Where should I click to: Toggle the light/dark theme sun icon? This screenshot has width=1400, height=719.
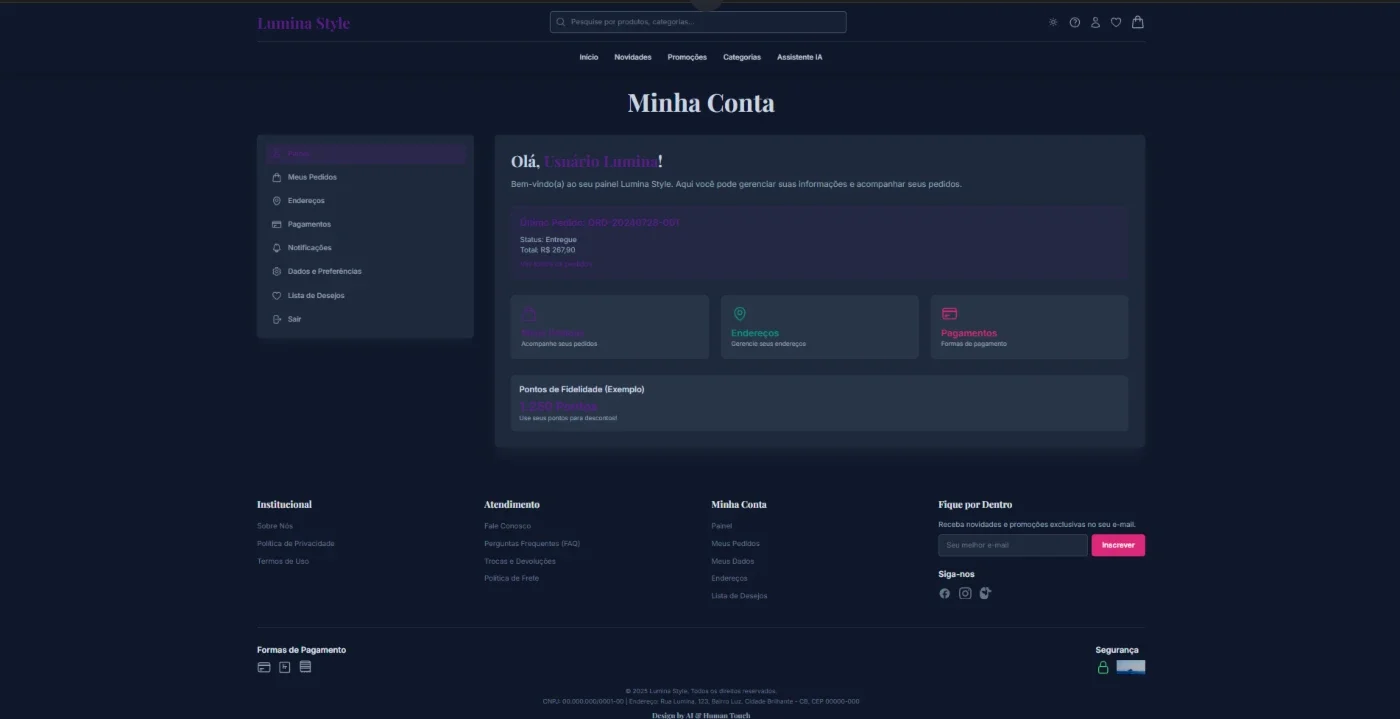click(x=1053, y=22)
